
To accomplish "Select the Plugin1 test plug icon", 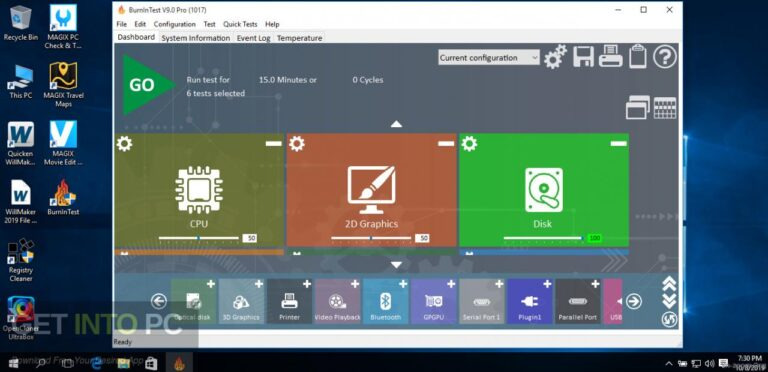I will tap(529, 301).
